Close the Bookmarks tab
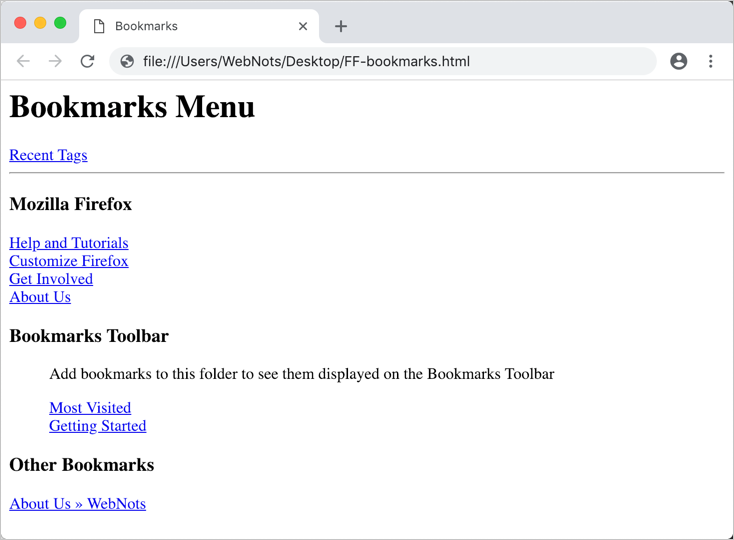Screen dimensions: 734x540 (x=303, y=26)
